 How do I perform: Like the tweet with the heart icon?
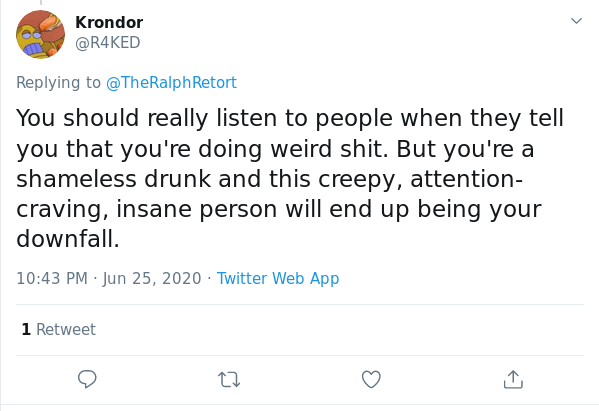tap(371, 379)
